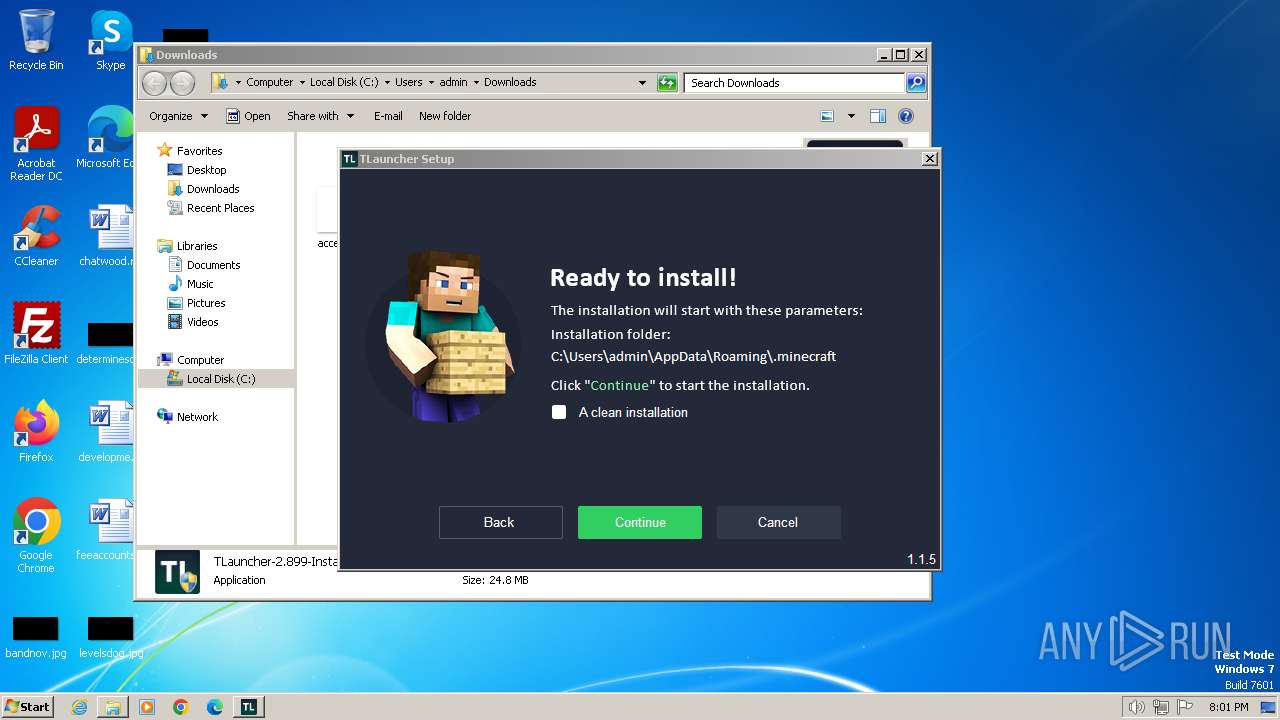This screenshot has width=1280, height=720.
Task: Select the levelsdog.jpg desktop file
Action: pyautogui.click(x=110, y=638)
